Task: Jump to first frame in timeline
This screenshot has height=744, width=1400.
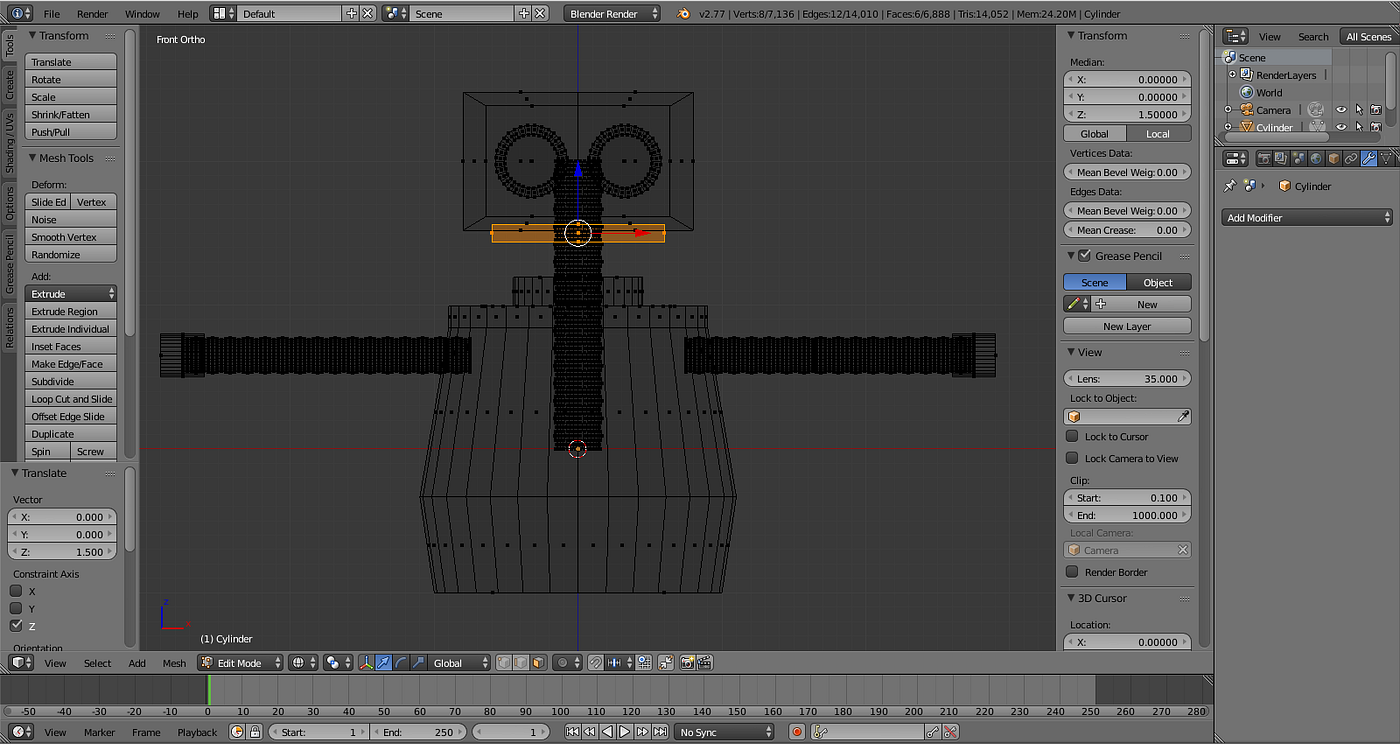Action: point(573,732)
